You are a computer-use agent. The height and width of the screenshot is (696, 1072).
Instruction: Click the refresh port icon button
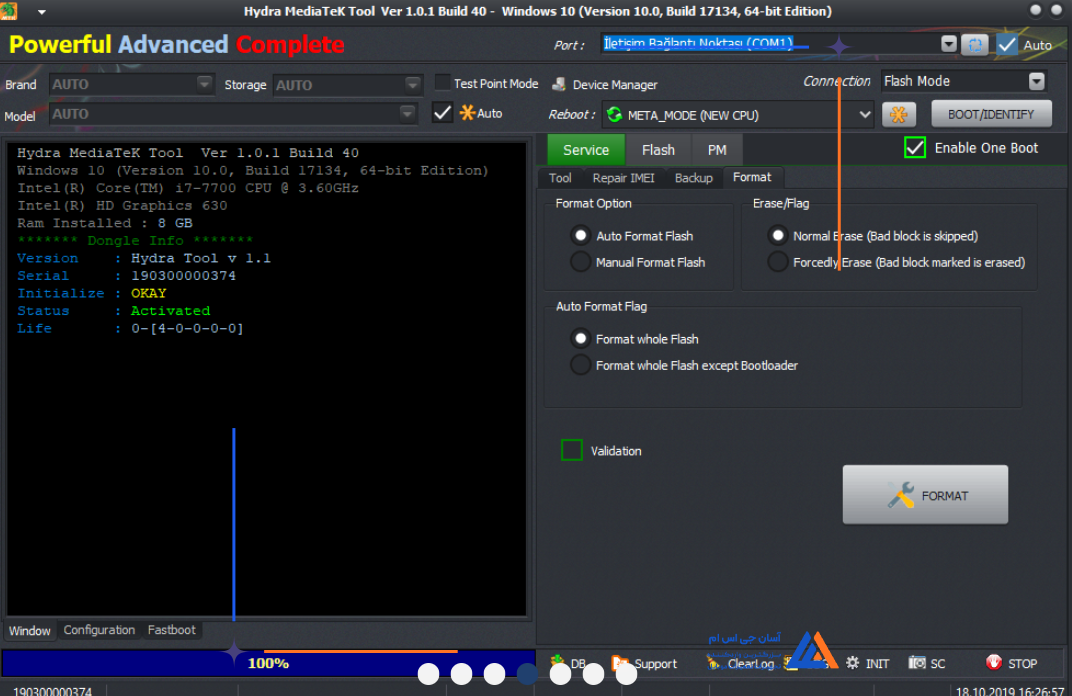975,45
